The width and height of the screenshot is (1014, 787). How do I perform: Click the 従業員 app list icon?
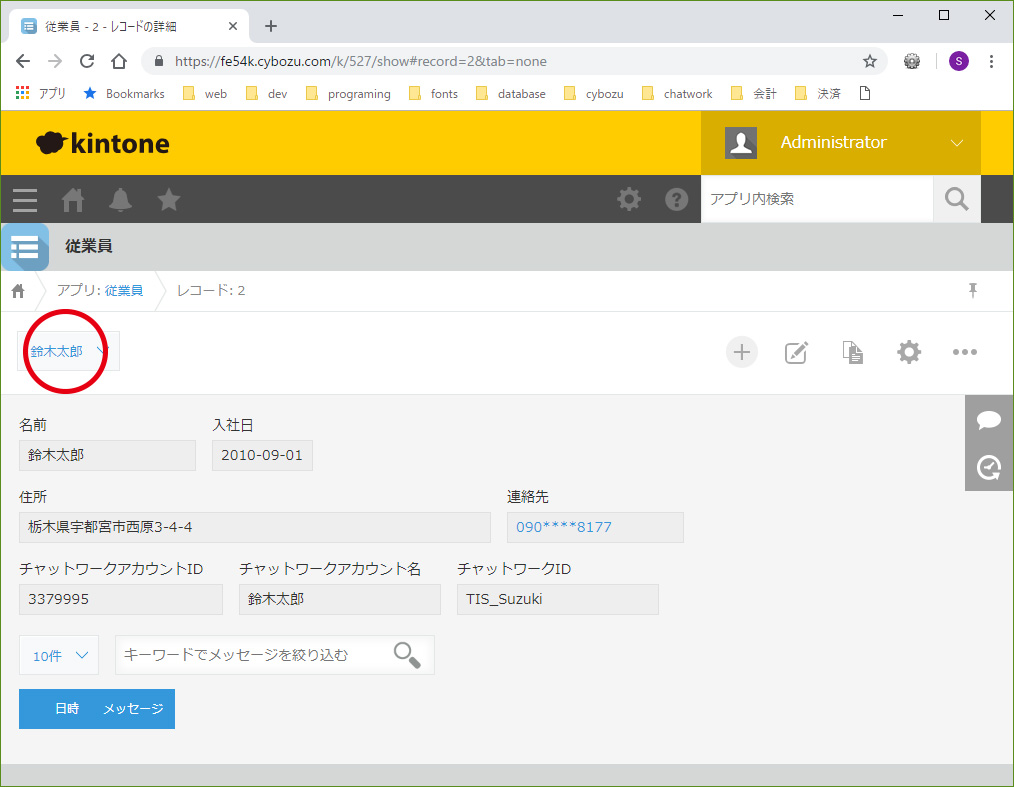(25, 247)
